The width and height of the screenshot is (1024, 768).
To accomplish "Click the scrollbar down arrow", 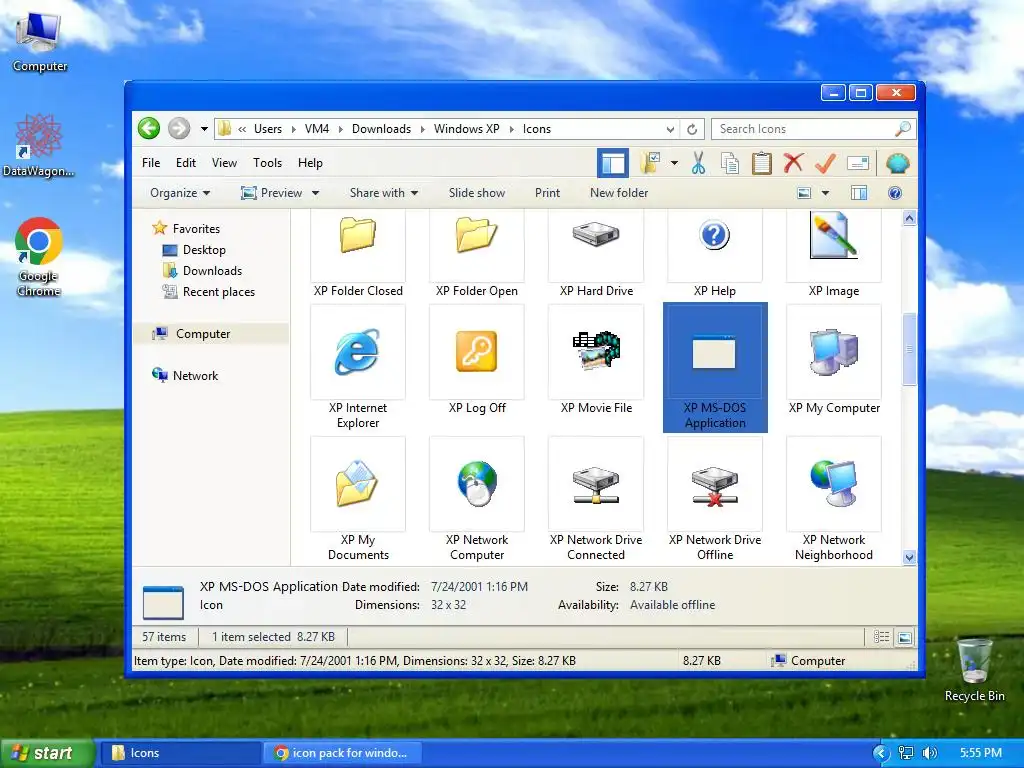I will 909,557.
